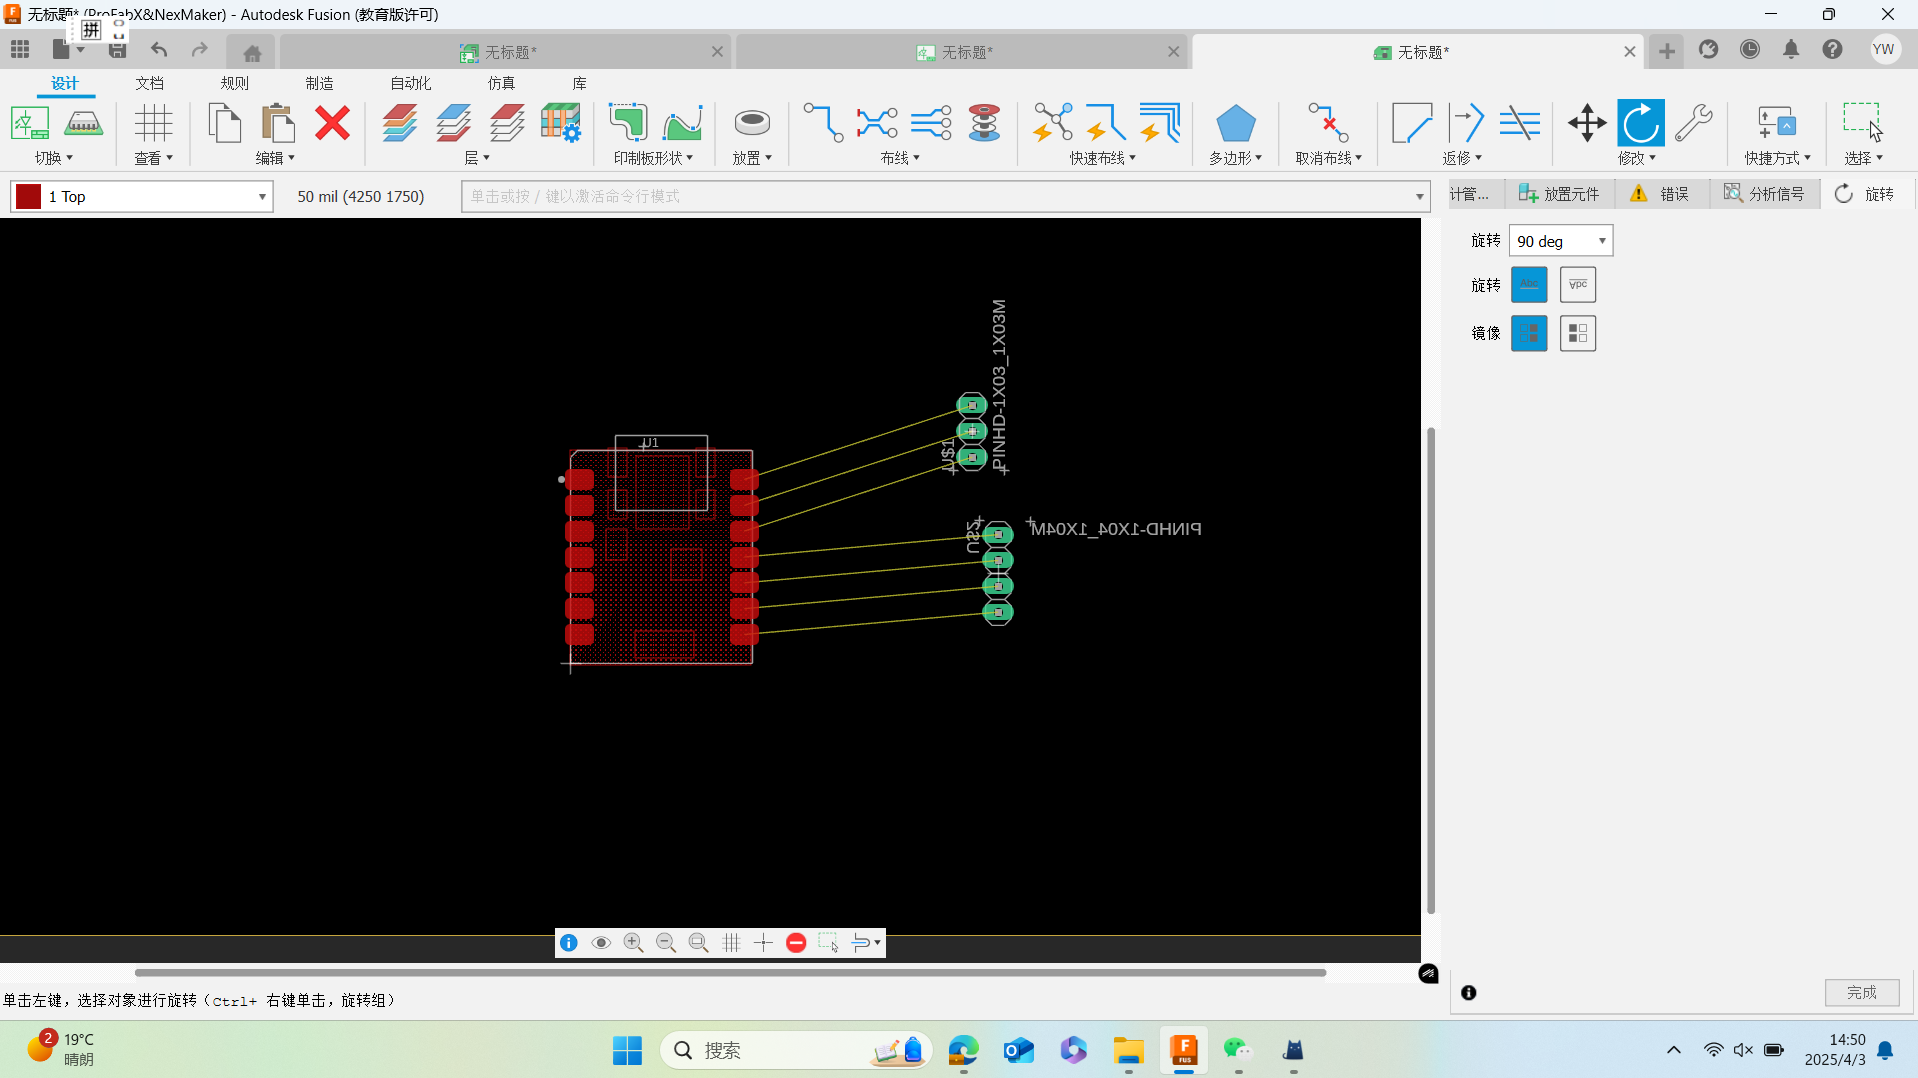The width and height of the screenshot is (1918, 1078).
Task: Open the 错误 panel tab
Action: (x=1660, y=194)
